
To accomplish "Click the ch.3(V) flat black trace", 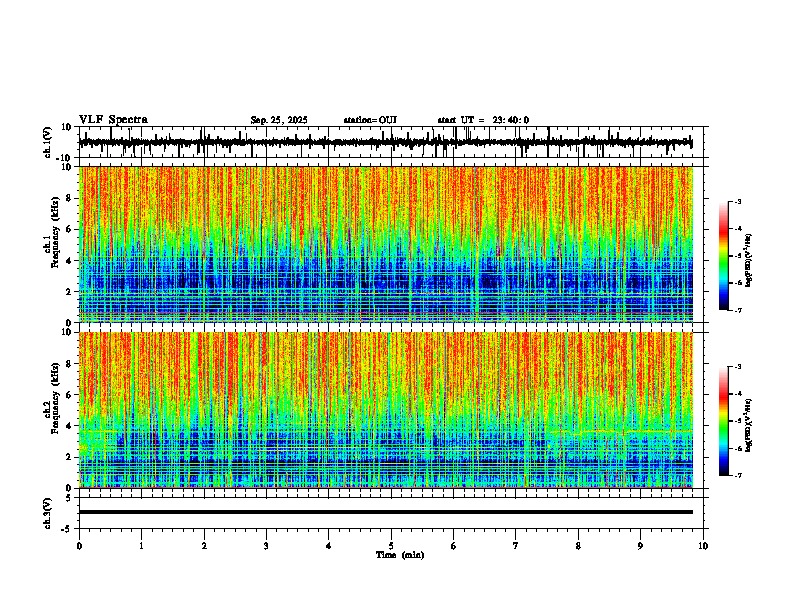I will click(386, 512).
